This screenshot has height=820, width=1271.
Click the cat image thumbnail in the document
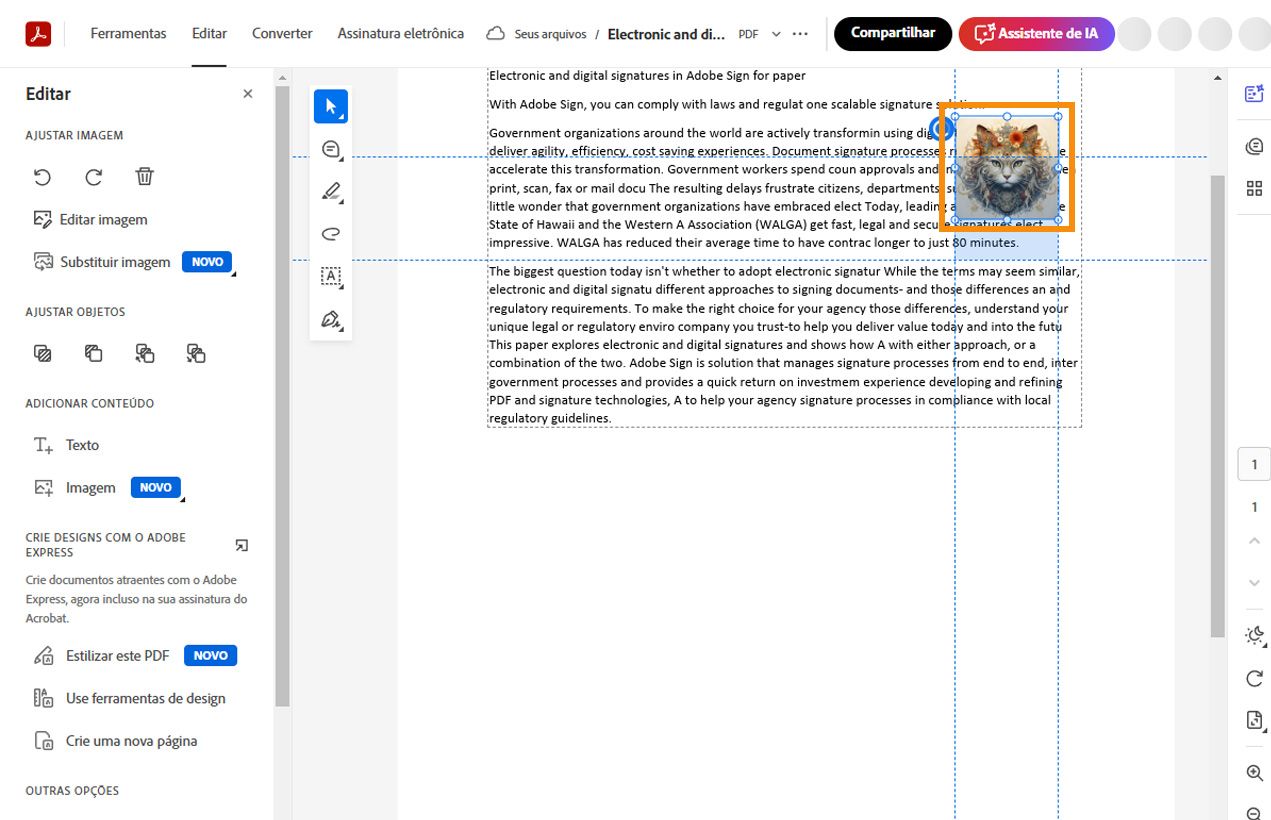pyautogui.click(x=1006, y=167)
